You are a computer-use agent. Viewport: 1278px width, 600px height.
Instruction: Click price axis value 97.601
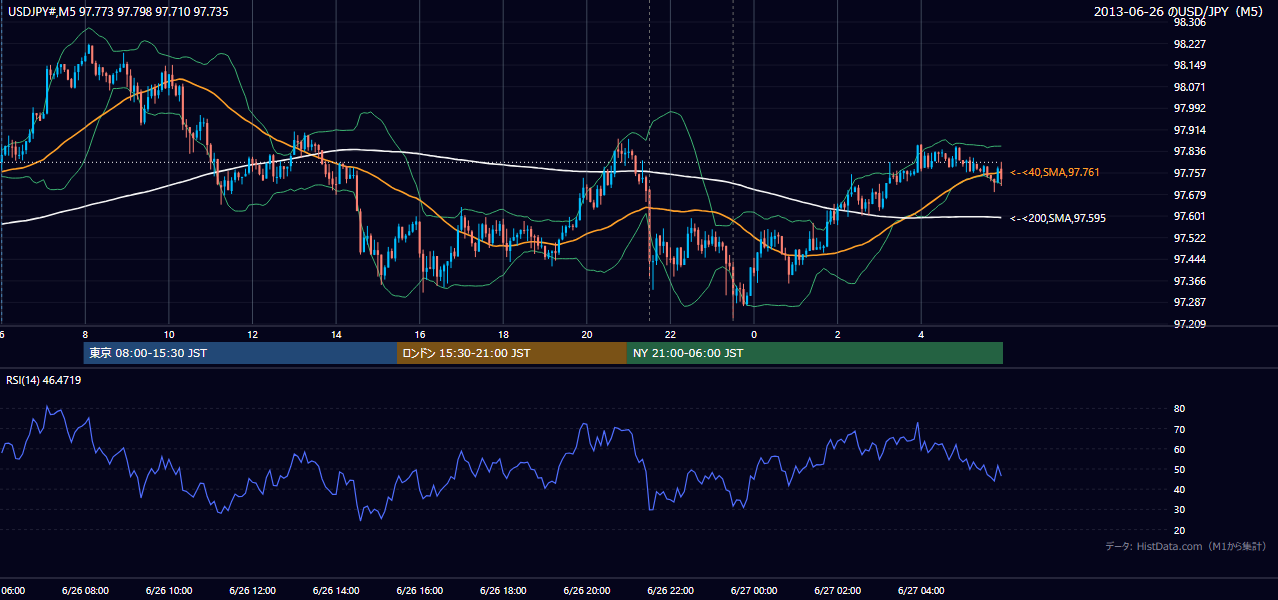[1189, 216]
